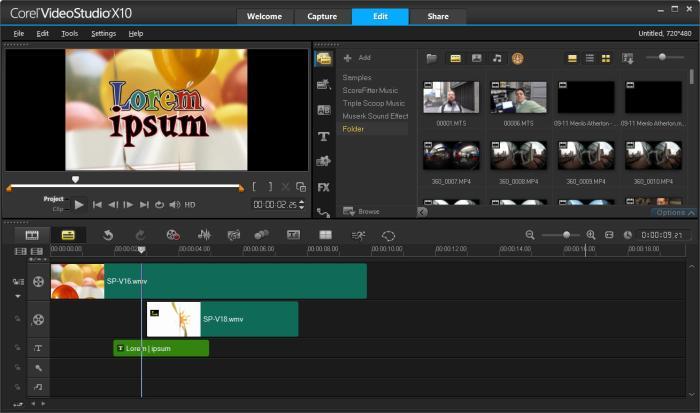Open the Sound Mixer waveform icon
This screenshot has height=413, width=700.
[x=204, y=234]
